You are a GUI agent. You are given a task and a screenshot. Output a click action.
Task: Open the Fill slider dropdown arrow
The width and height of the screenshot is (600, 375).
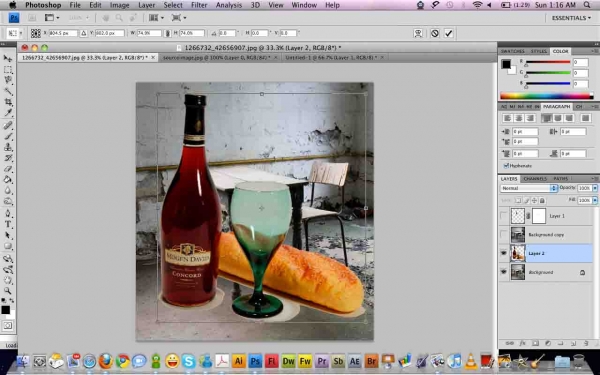pos(595,200)
